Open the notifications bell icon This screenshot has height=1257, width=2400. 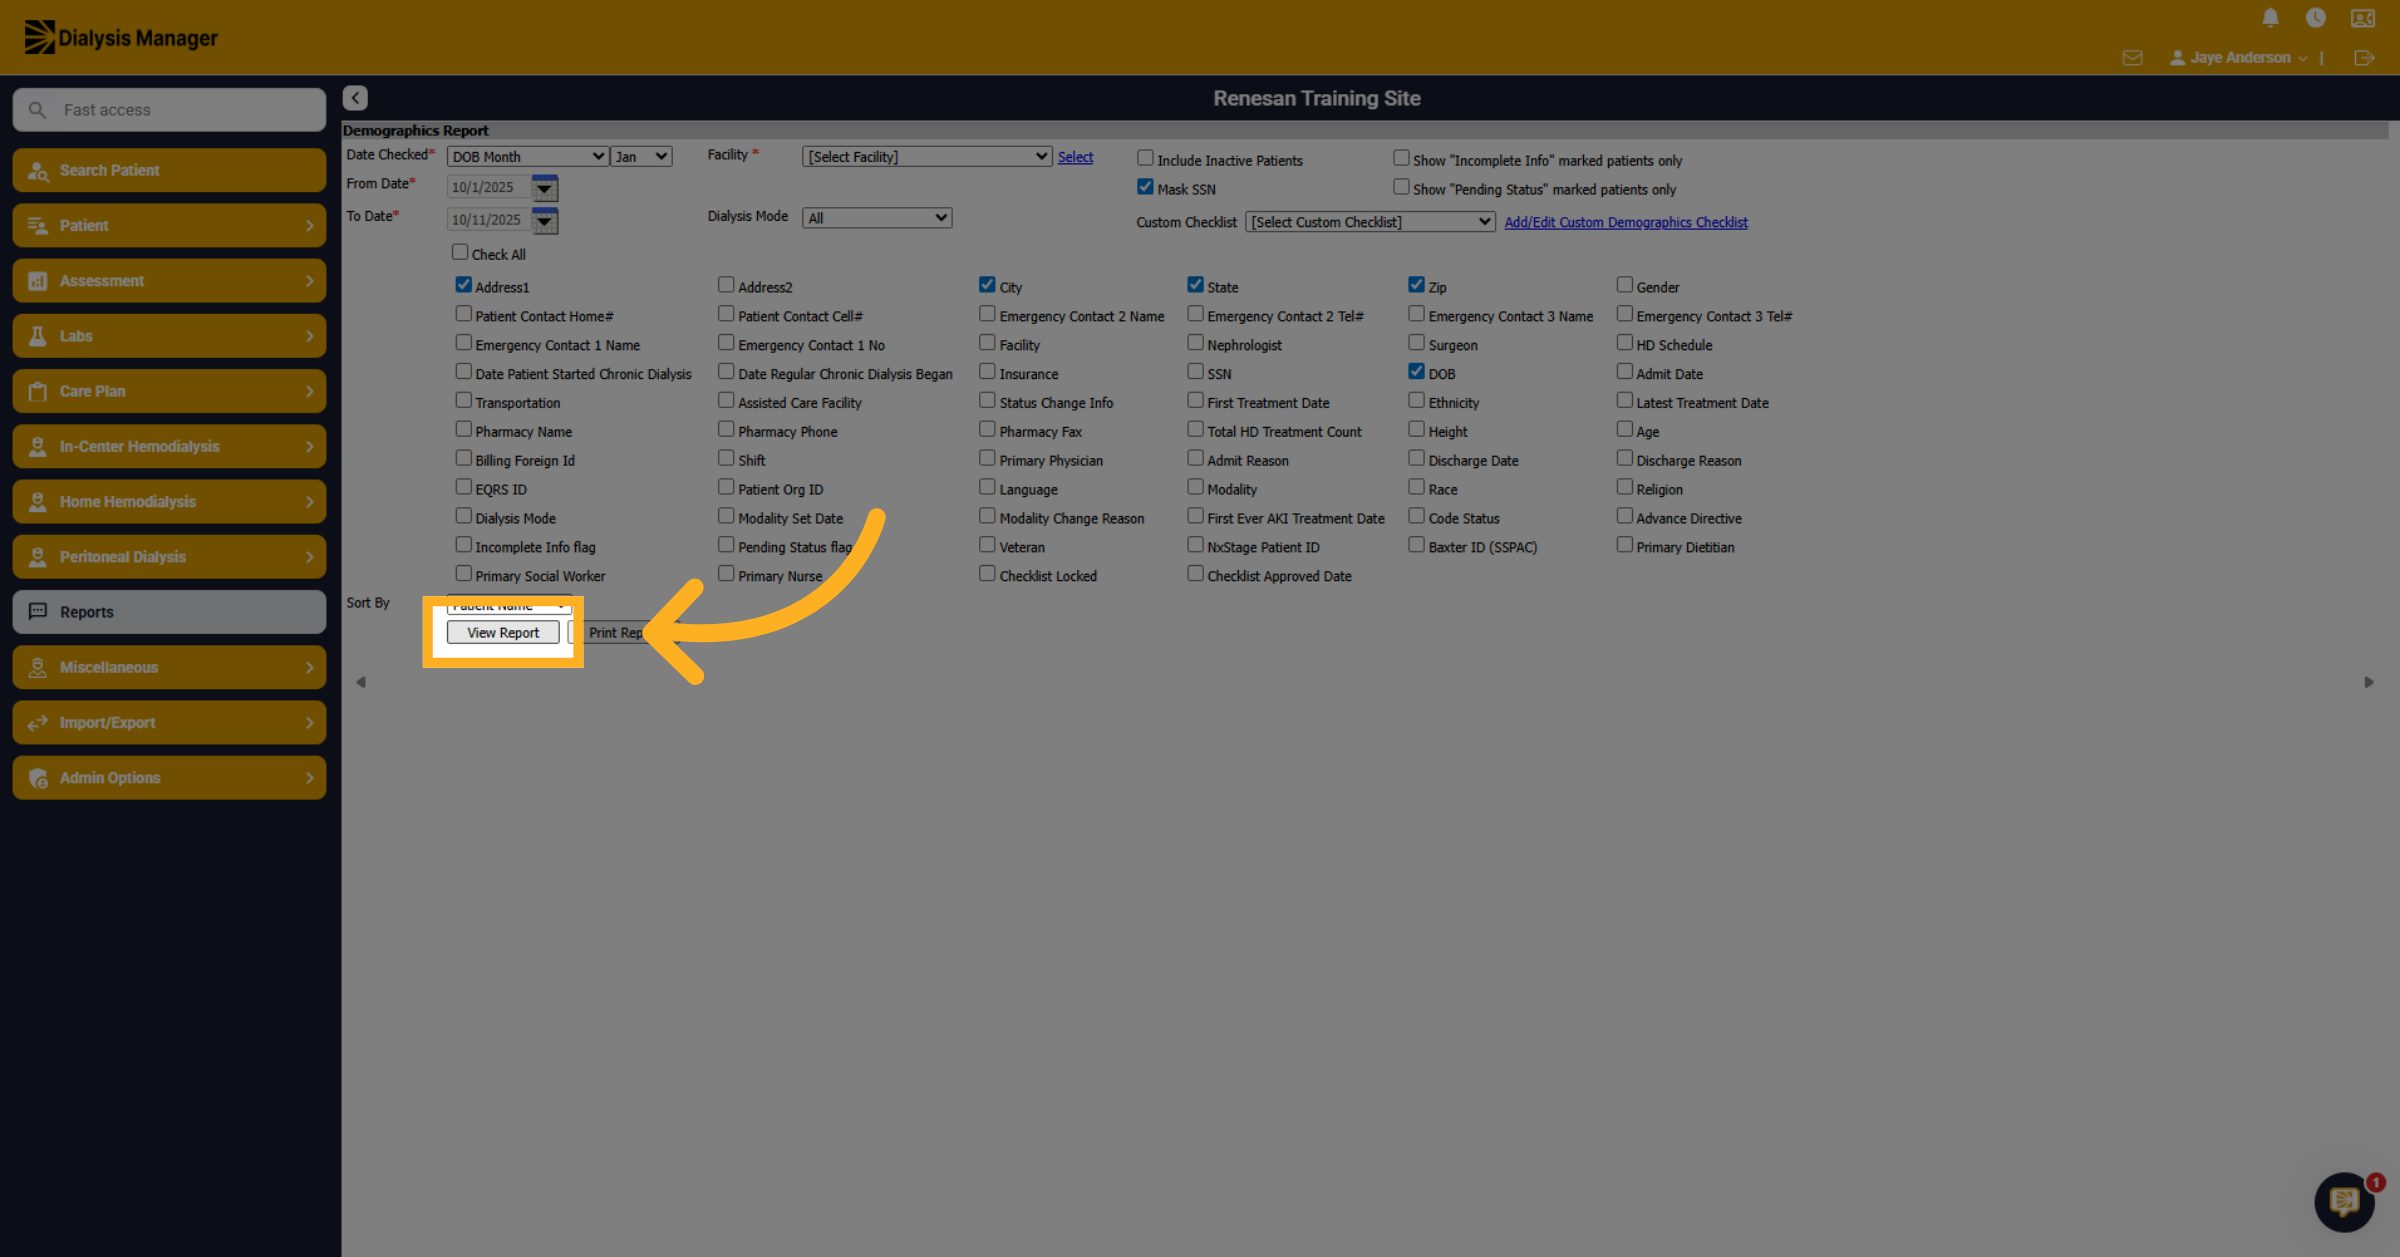(x=2270, y=18)
